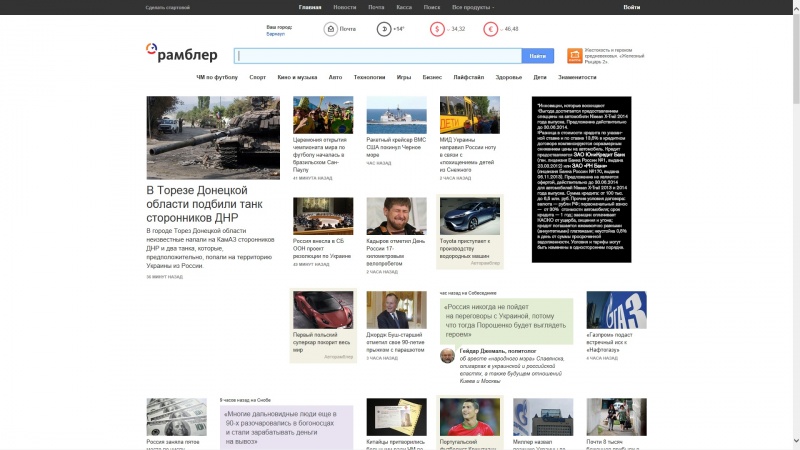
Task: Open the Технологии category
Action: 369,77
